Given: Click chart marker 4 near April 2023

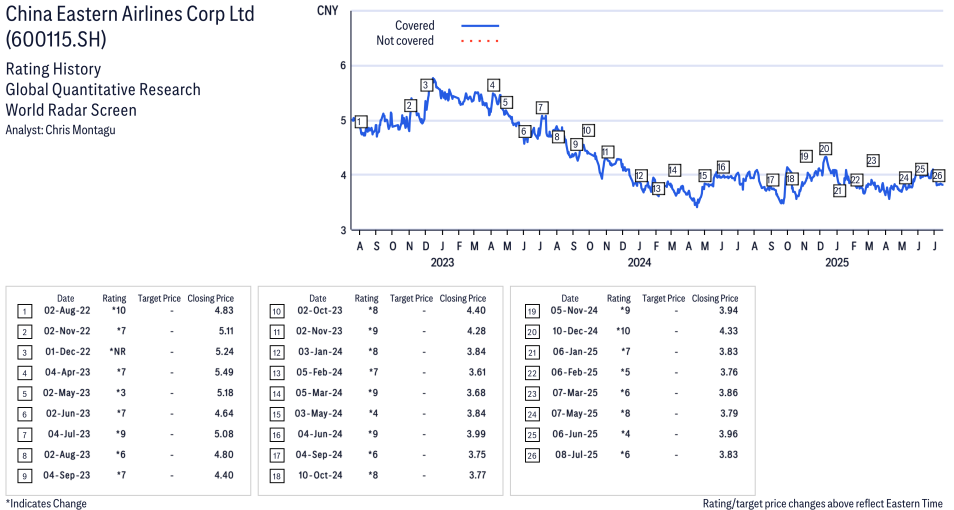Looking at the screenshot, I should click(493, 85).
